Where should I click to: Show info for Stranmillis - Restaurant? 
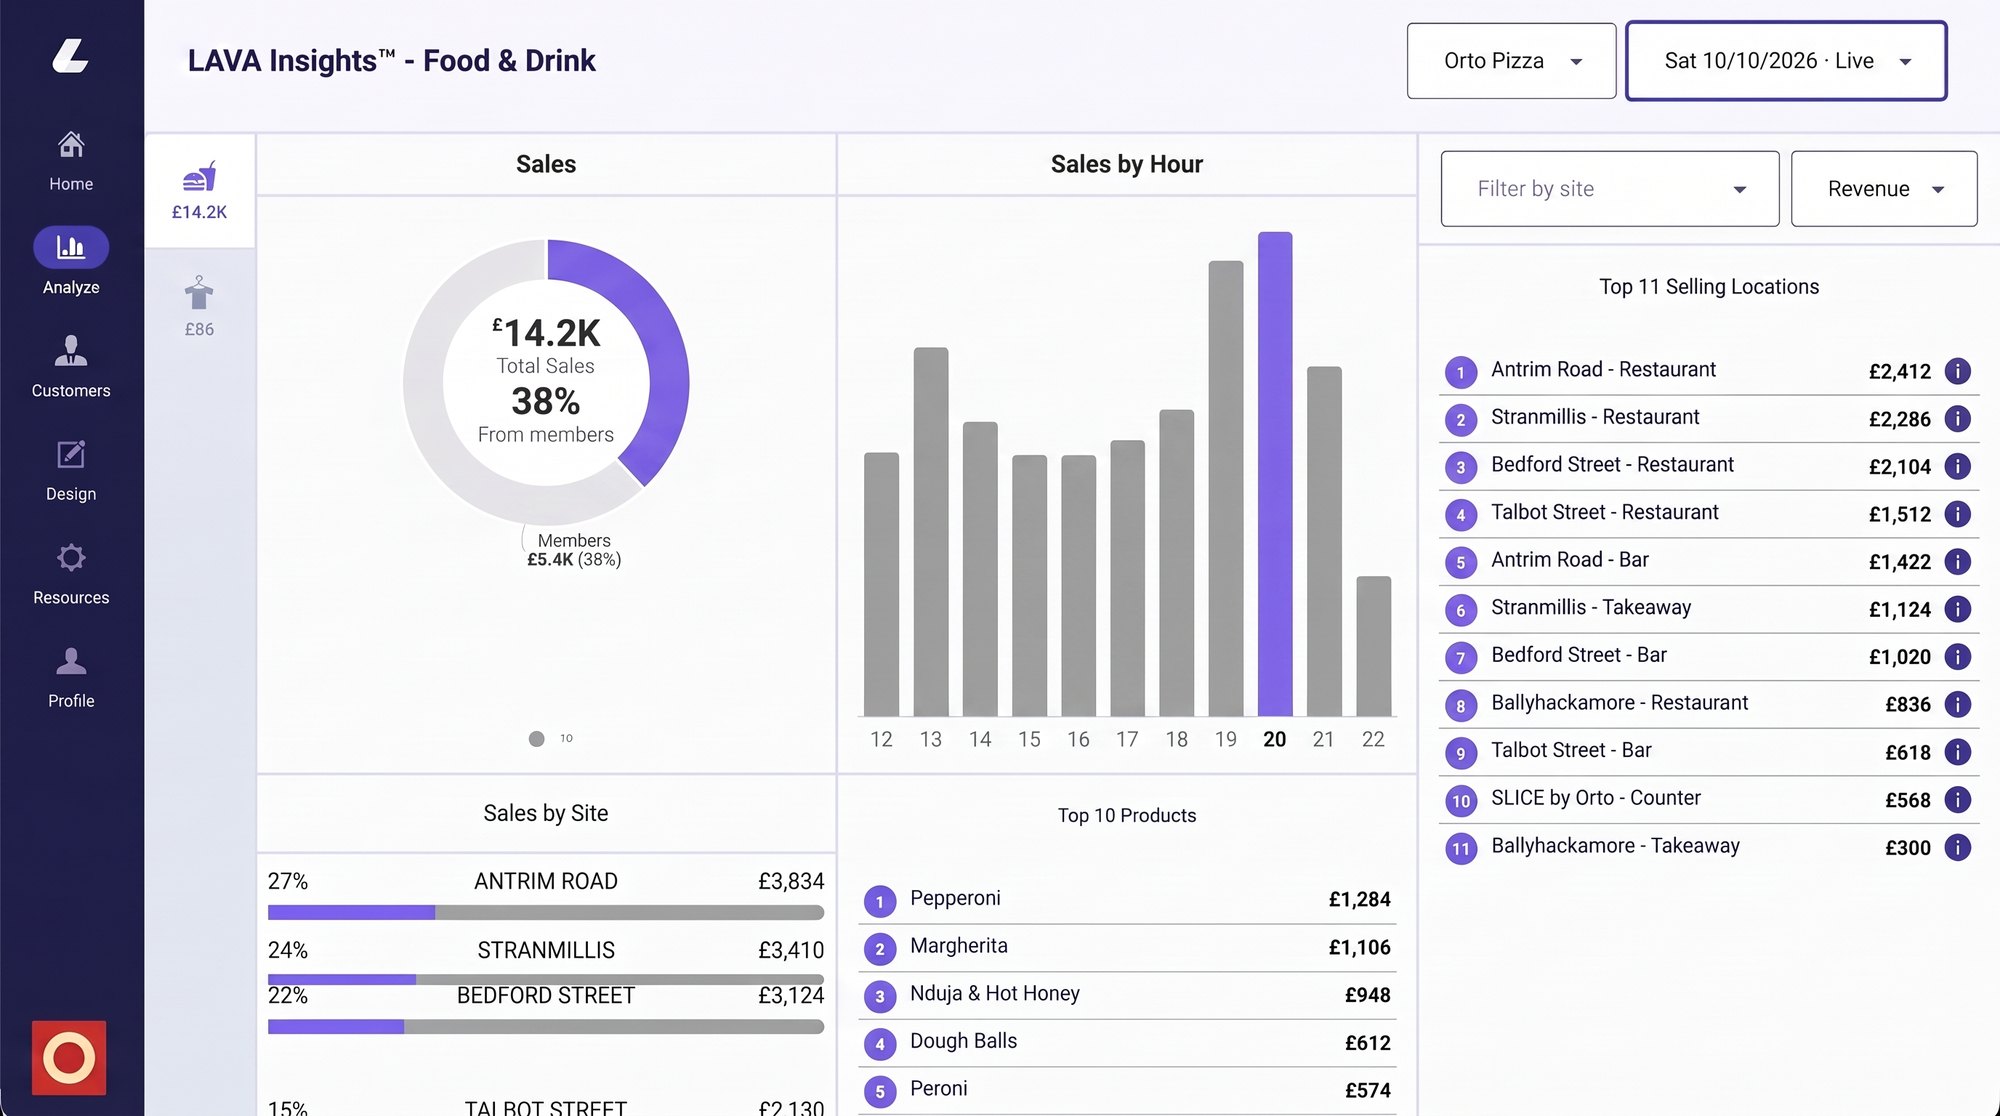[1958, 419]
